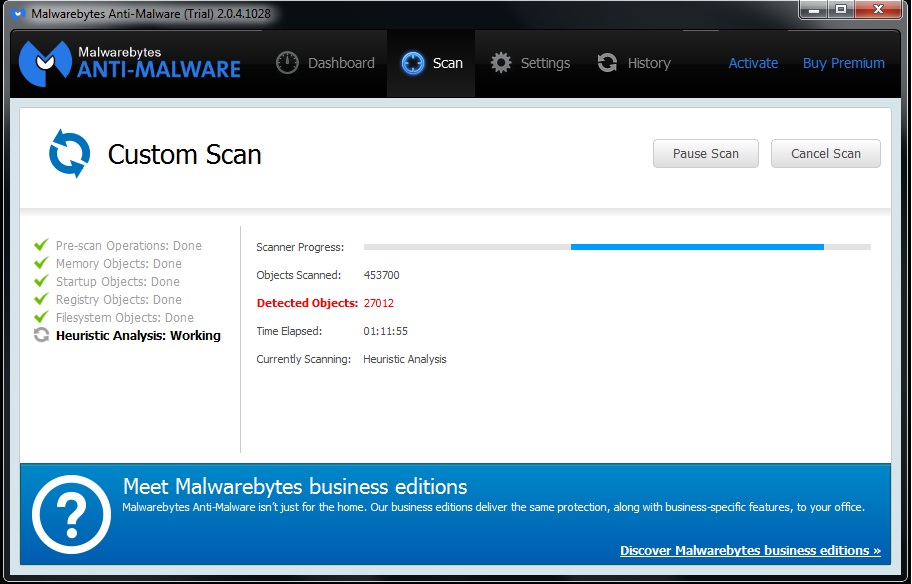Click Memory Objects: Done text
This screenshot has width=912, height=584.
[x=119, y=263]
